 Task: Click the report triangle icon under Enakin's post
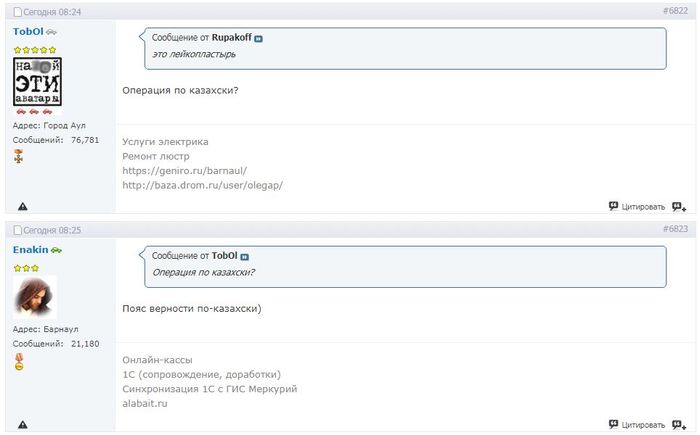22,425
